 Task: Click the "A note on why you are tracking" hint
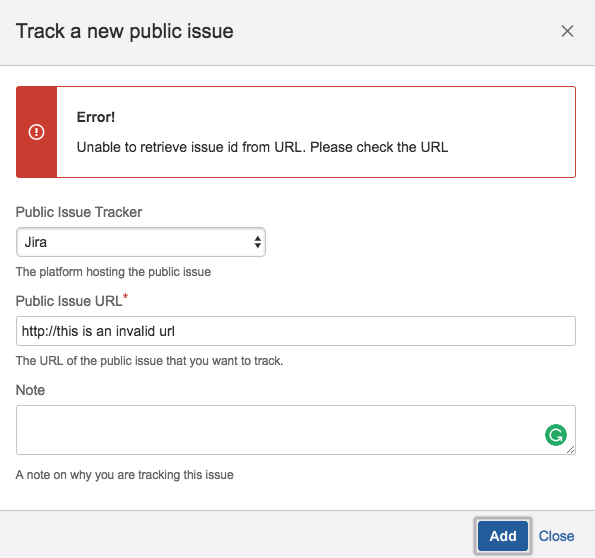(x=124, y=474)
